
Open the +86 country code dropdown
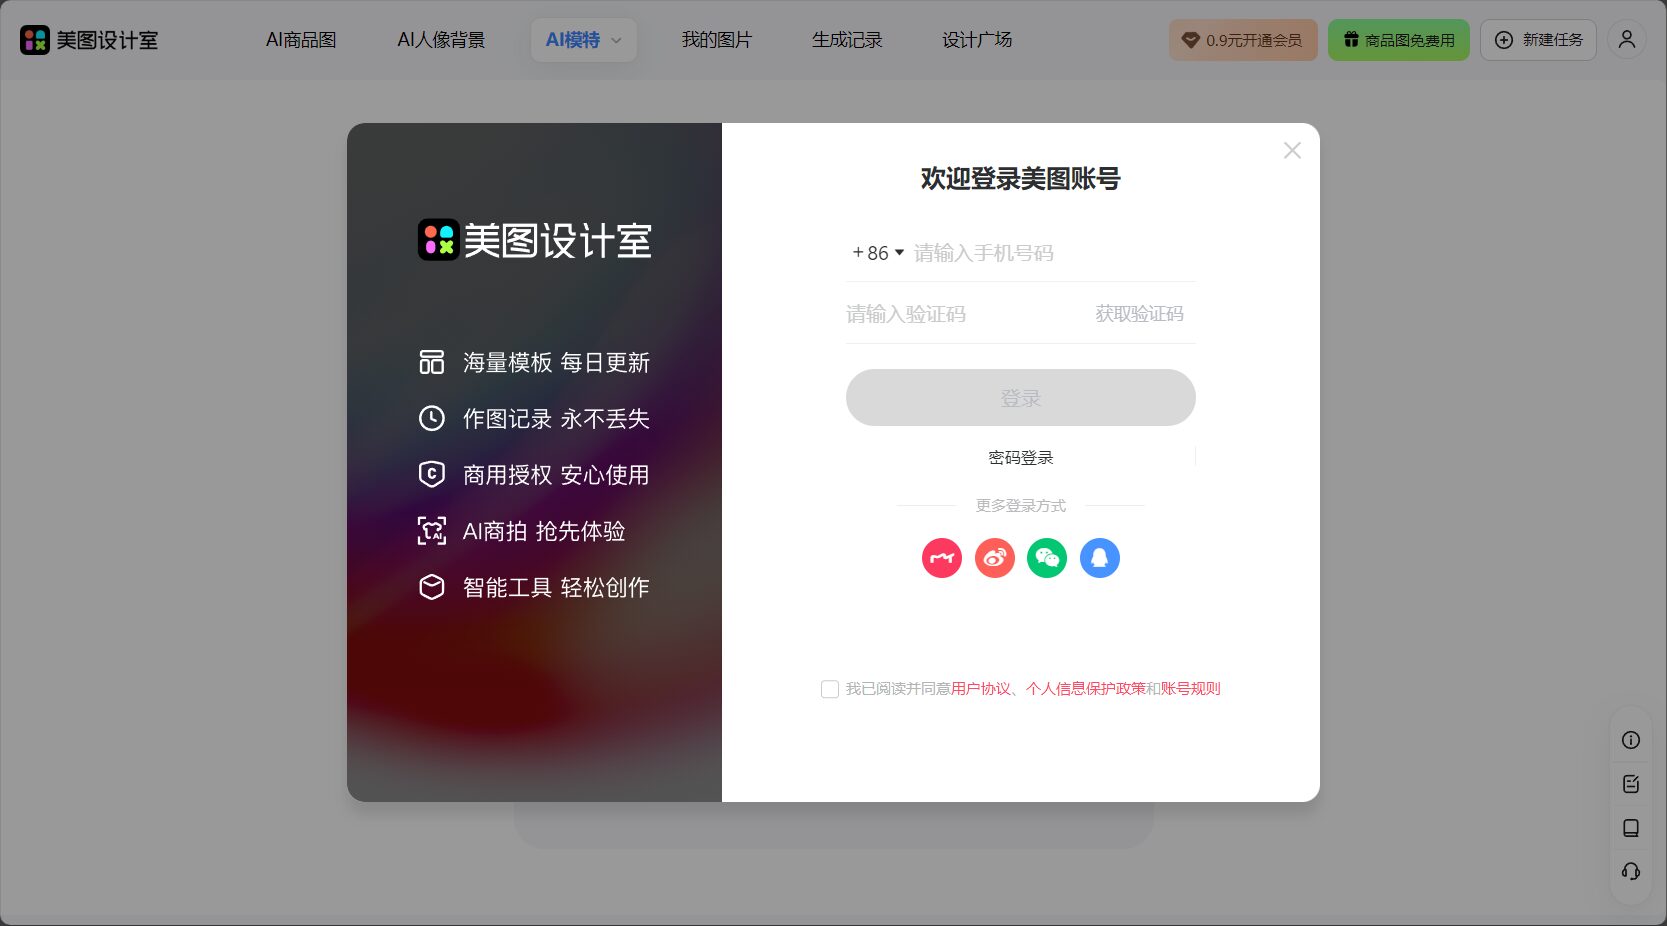pyautogui.click(x=878, y=253)
